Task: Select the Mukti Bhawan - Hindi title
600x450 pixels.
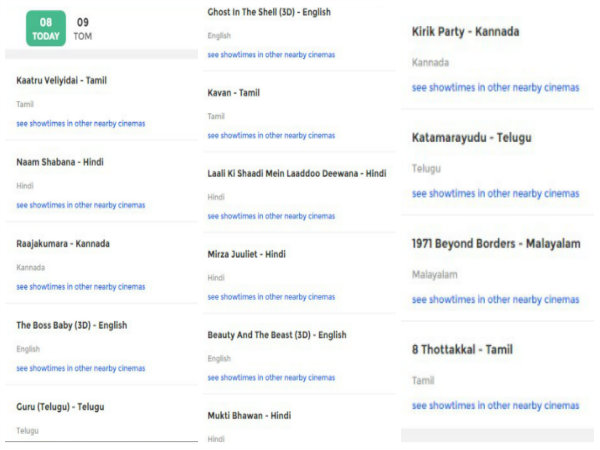Action: pos(249,416)
